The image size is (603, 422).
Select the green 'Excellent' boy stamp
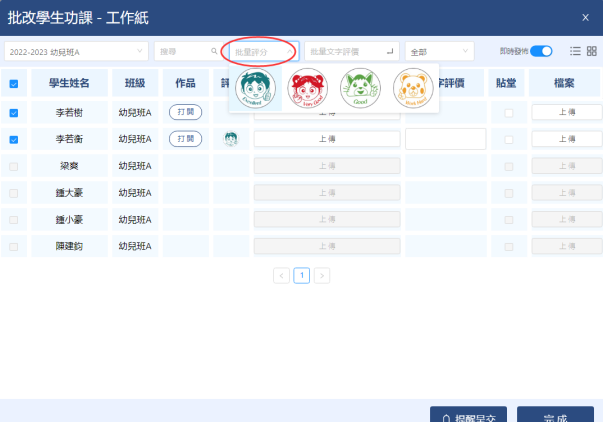255,88
